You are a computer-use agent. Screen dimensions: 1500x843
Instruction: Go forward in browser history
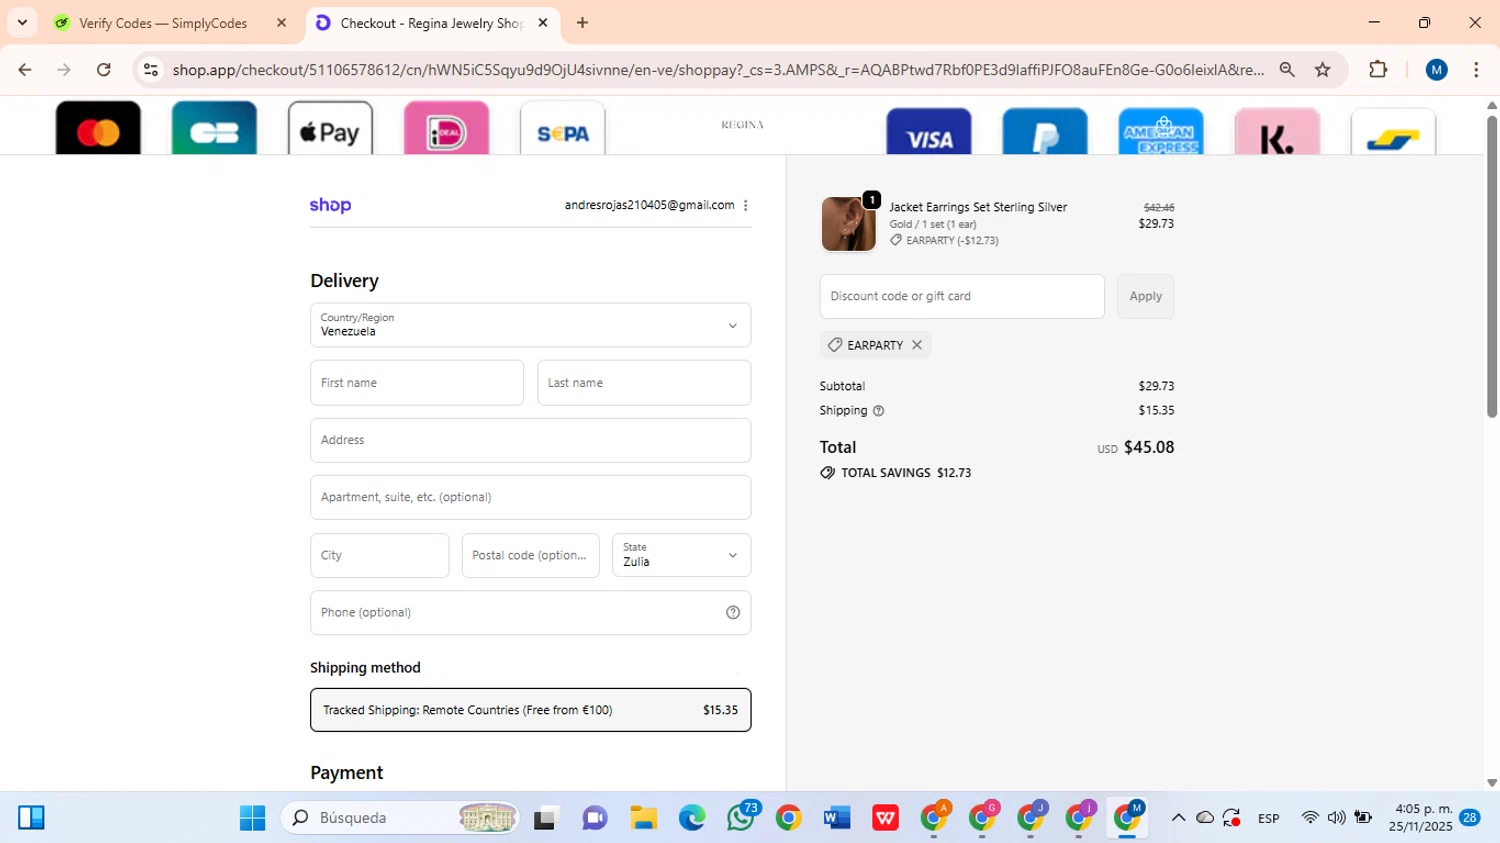64,70
